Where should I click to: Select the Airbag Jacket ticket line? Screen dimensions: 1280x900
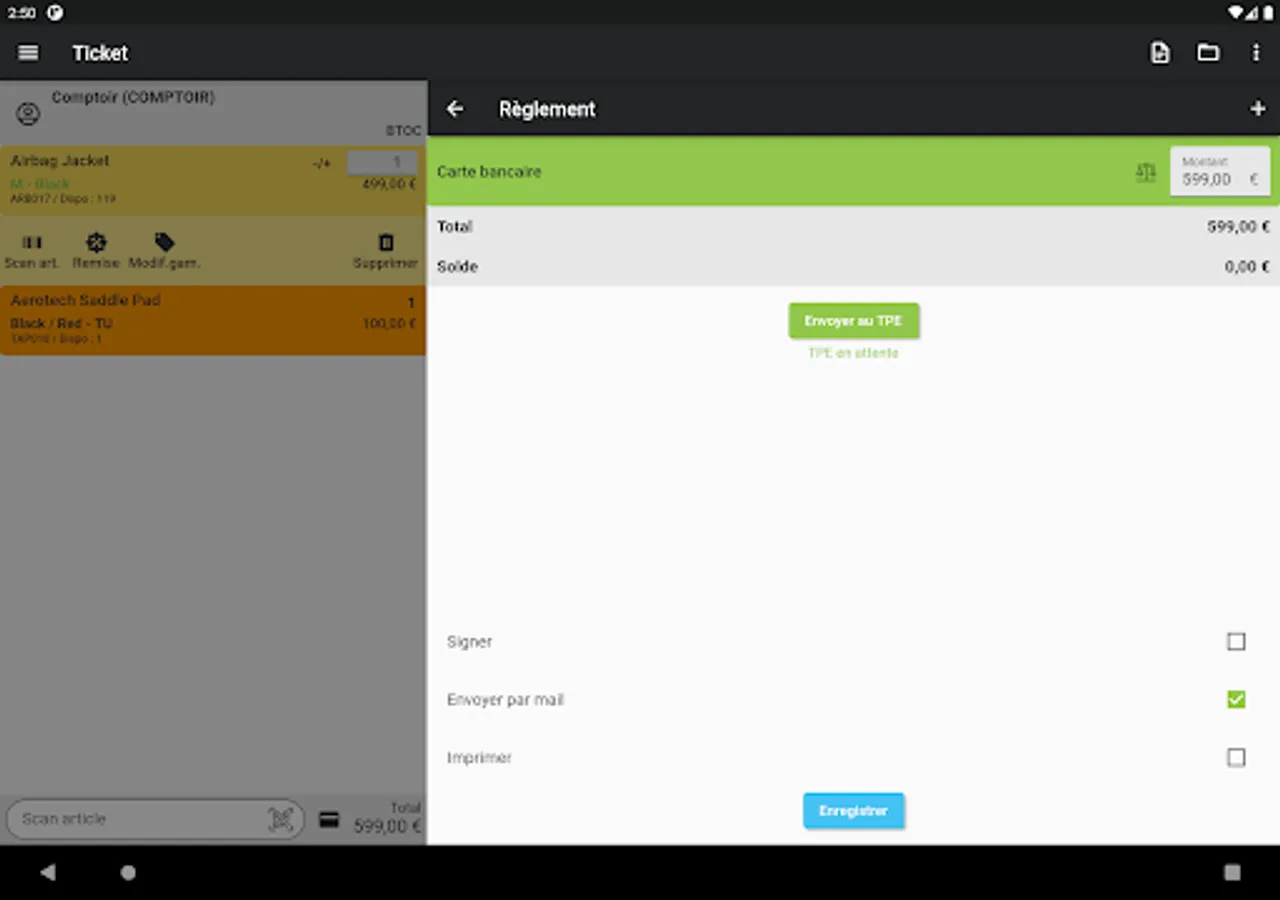(x=213, y=181)
